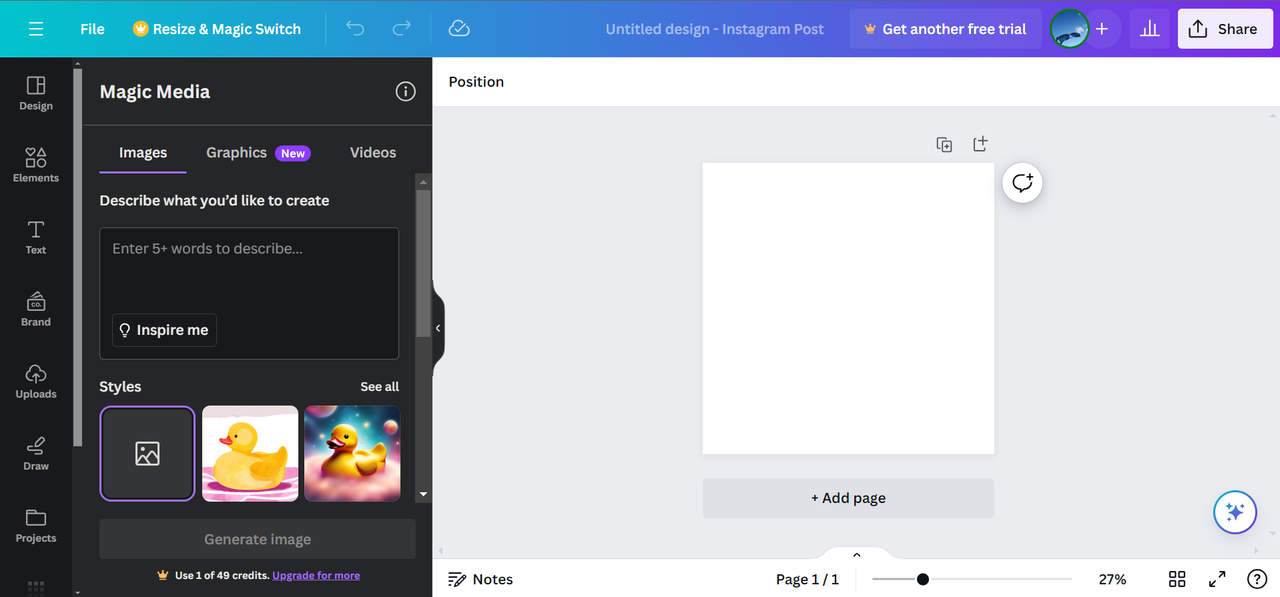Open the help question mark
1280x597 pixels.
point(1257,579)
